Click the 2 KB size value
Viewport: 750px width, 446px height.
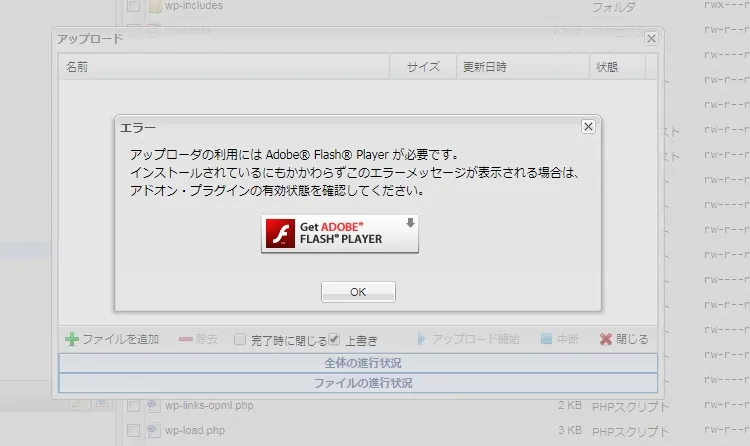click(x=570, y=405)
